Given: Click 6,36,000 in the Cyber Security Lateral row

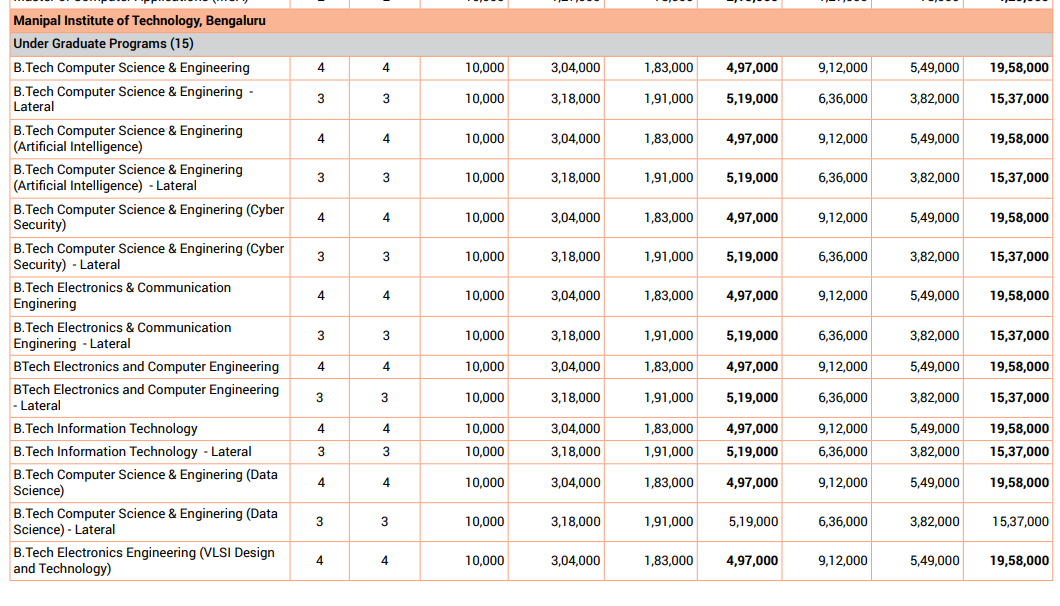Looking at the screenshot, I should coord(842,257).
